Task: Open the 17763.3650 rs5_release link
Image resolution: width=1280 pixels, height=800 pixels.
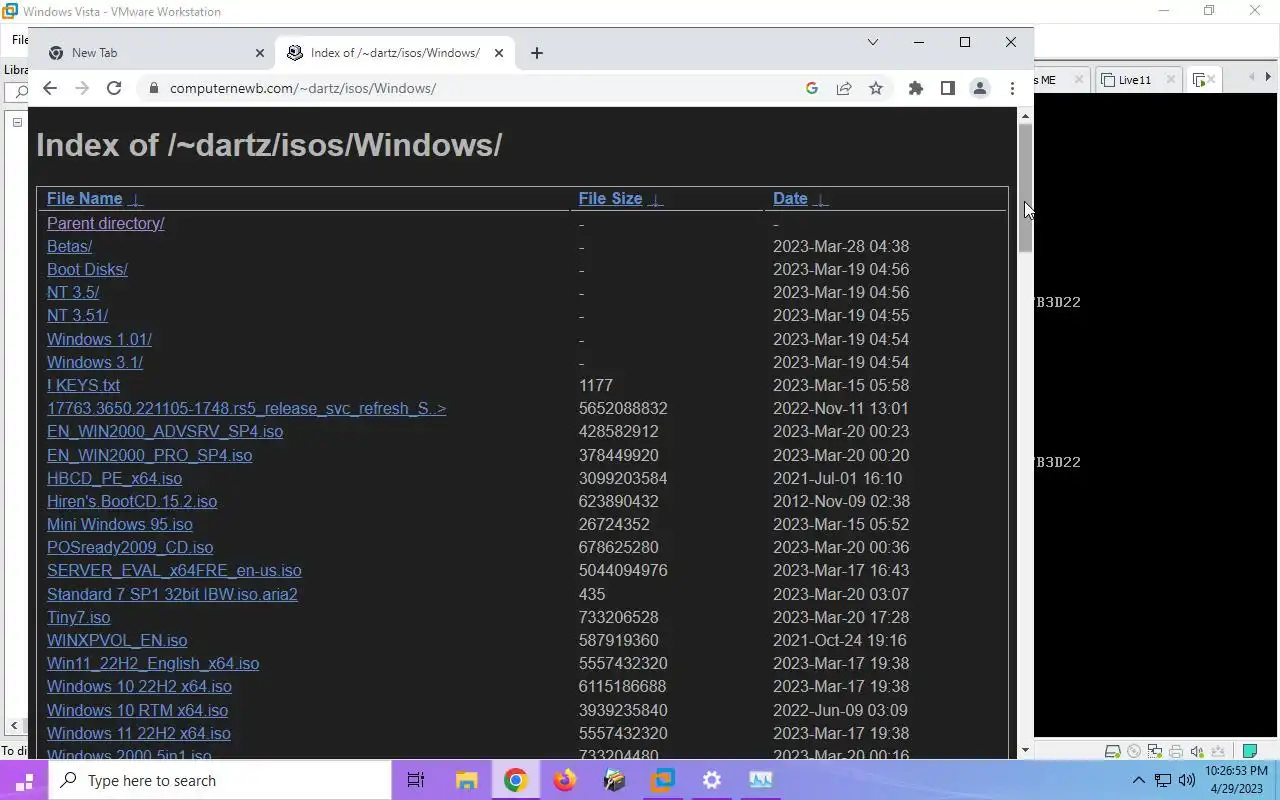Action: 246,408
